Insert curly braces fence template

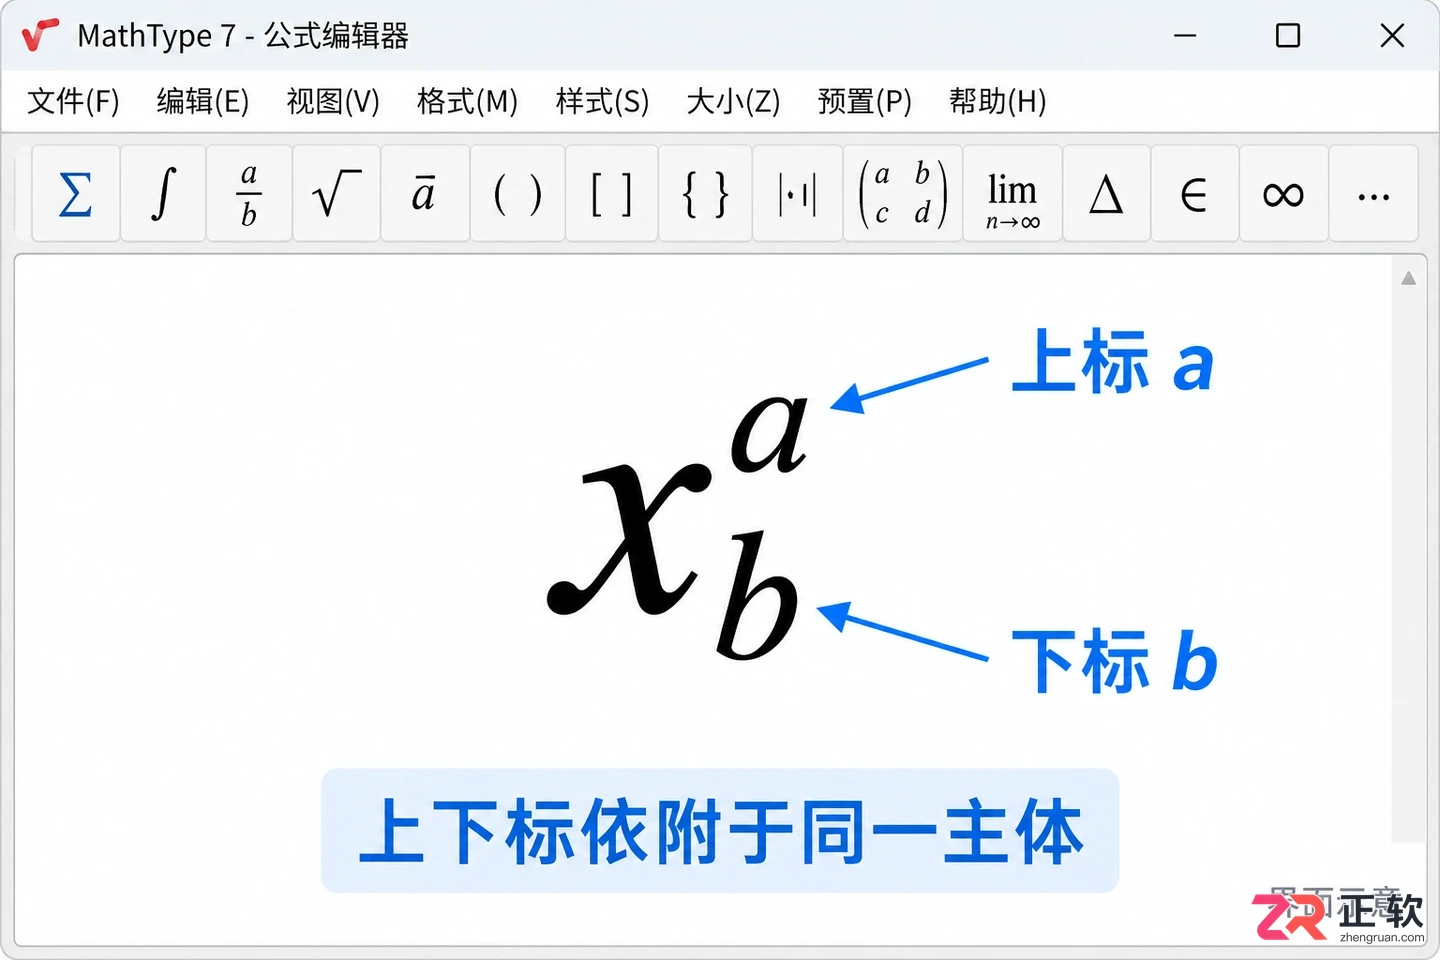[x=705, y=194]
